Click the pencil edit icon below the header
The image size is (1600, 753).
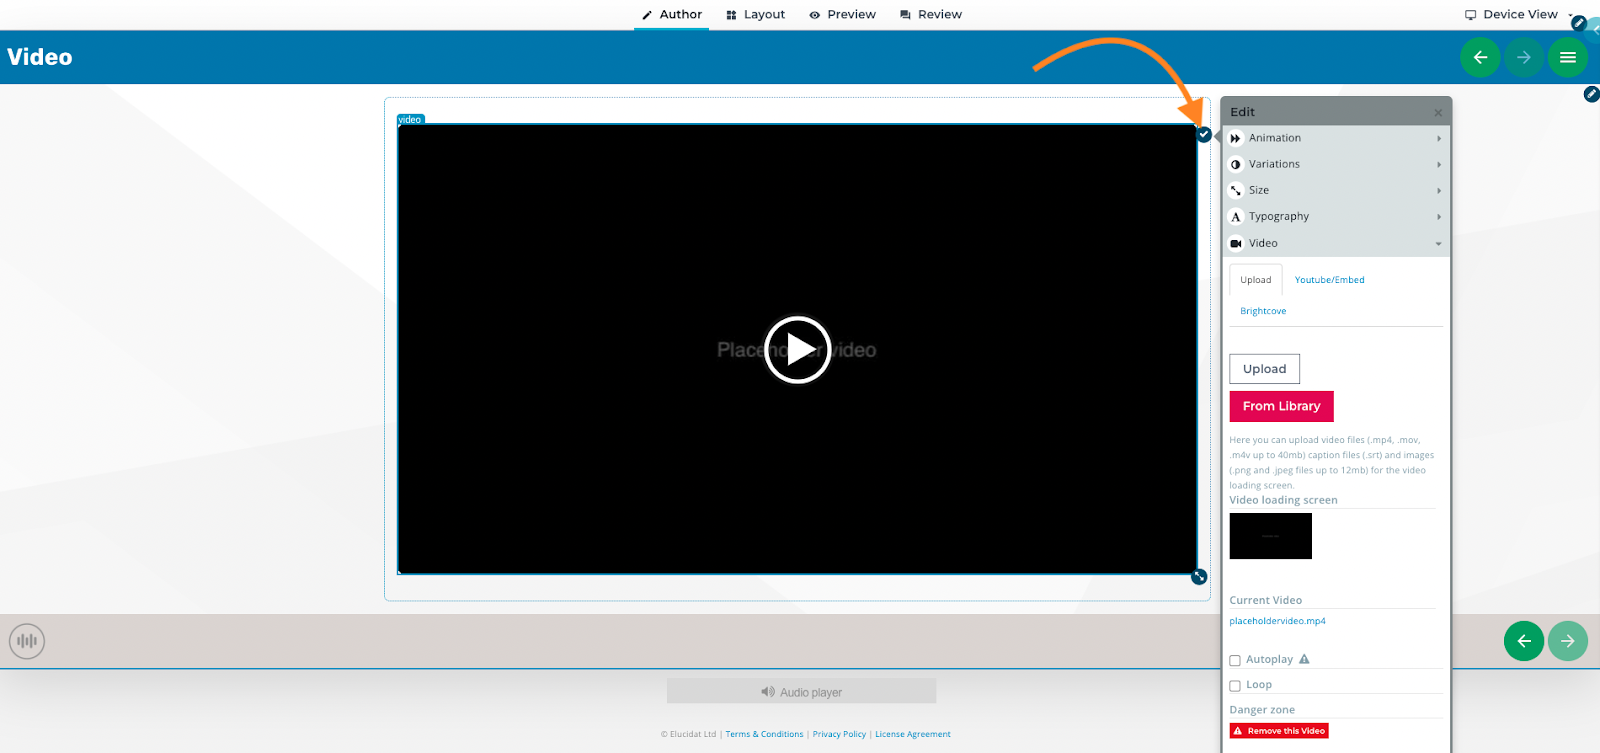pyautogui.click(x=1591, y=94)
